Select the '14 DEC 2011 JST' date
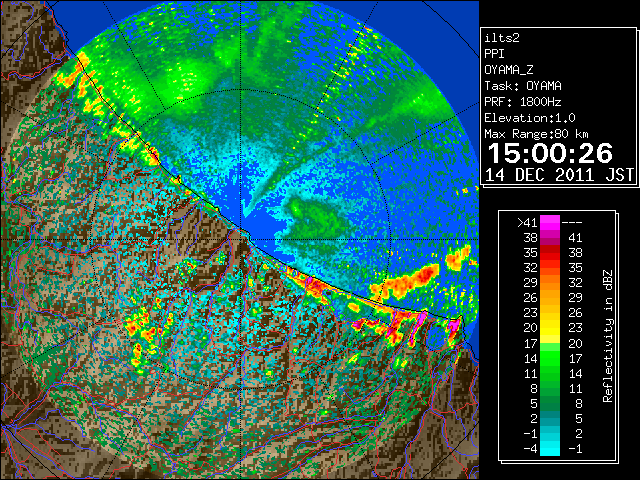This screenshot has width=640, height=480. click(559, 175)
